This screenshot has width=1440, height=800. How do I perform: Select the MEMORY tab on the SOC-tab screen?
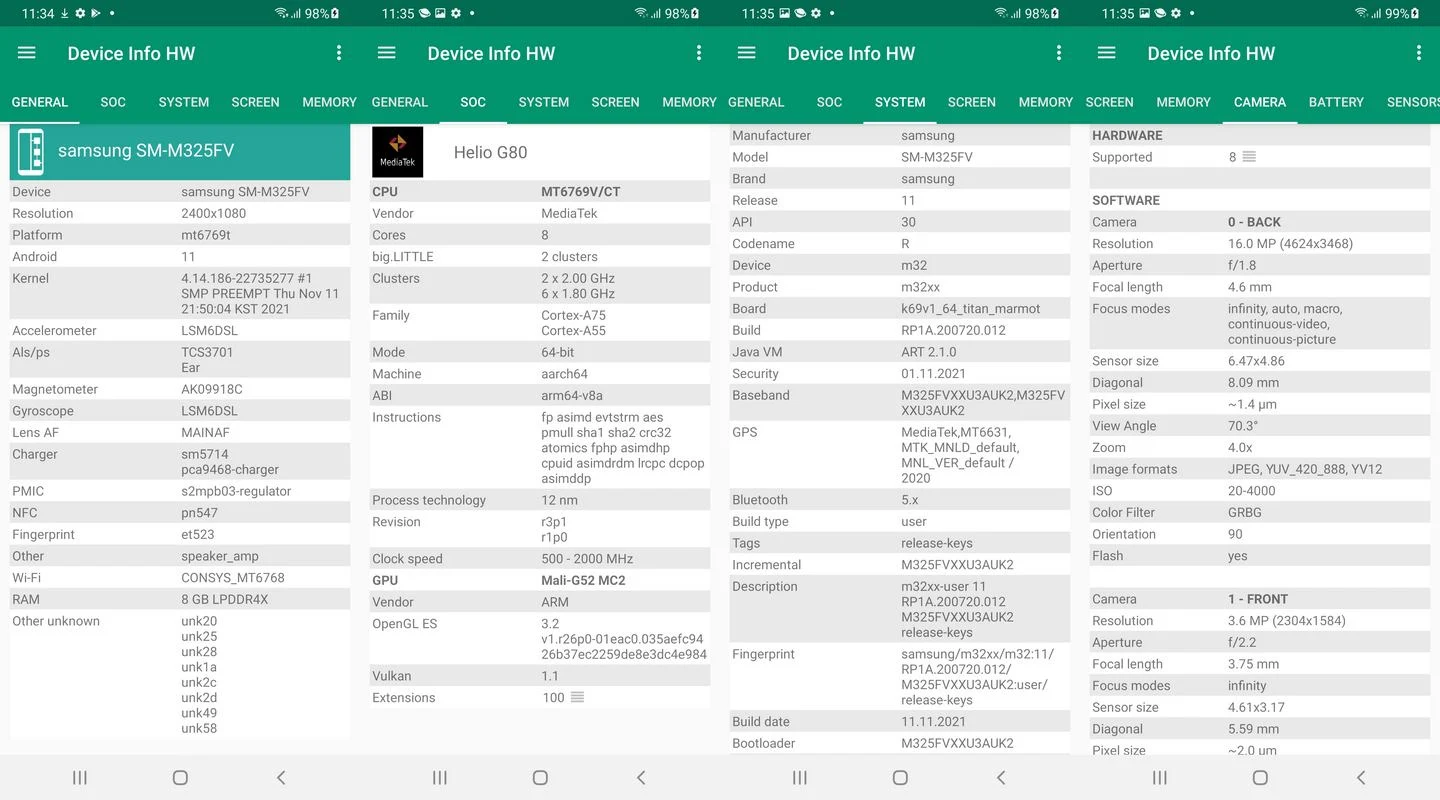point(689,102)
